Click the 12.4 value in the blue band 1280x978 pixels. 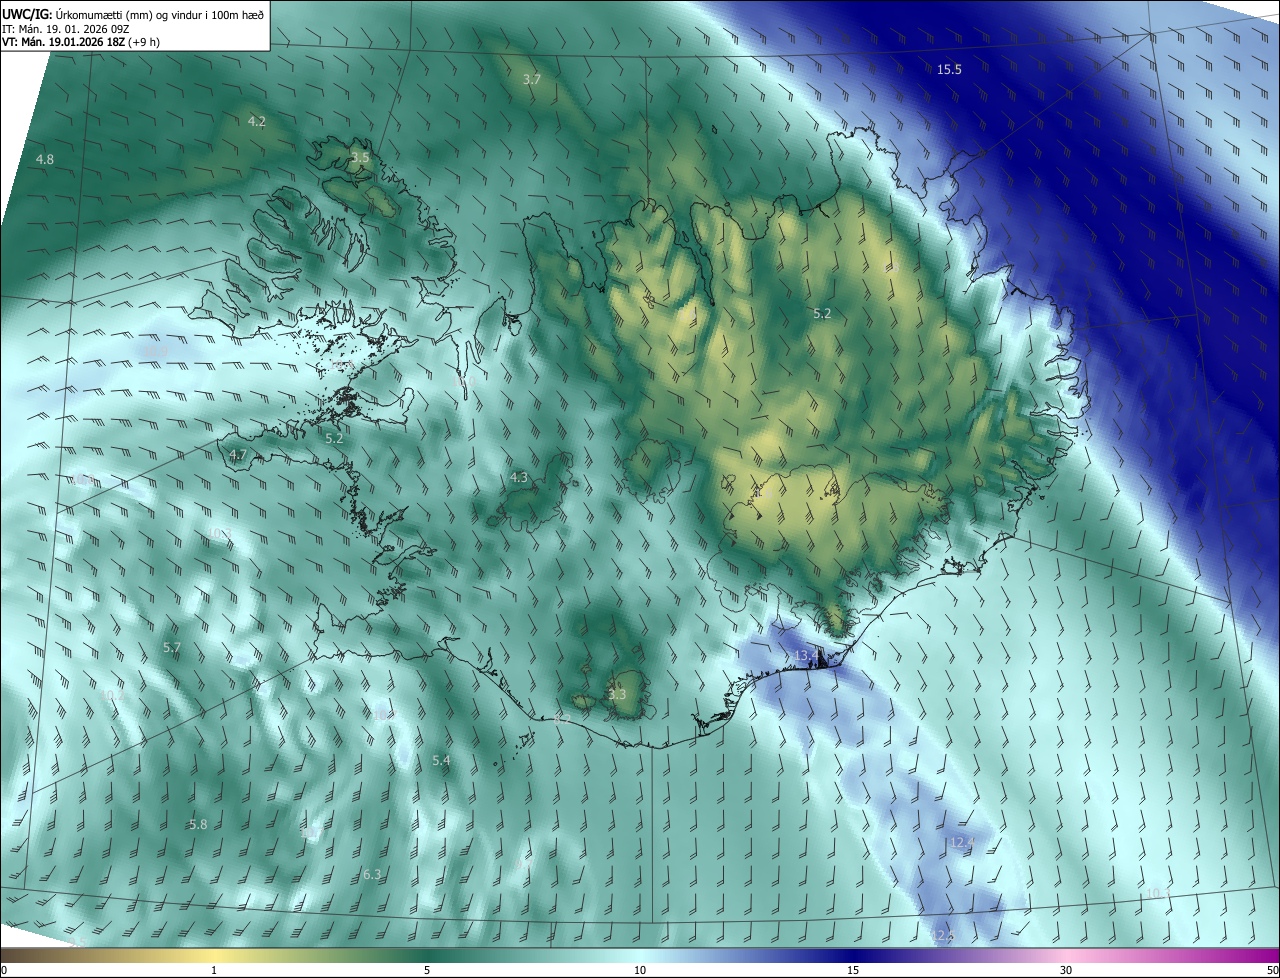coord(961,843)
